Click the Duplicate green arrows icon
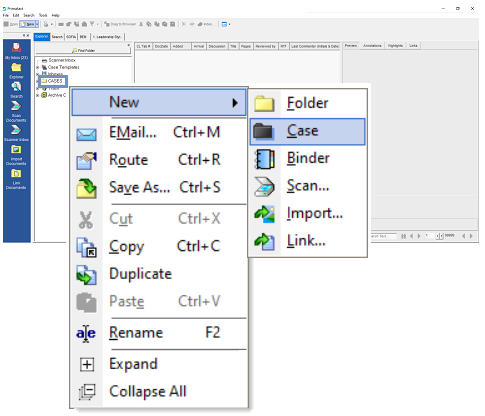Screen dimensions: 485x416 coord(86,275)
